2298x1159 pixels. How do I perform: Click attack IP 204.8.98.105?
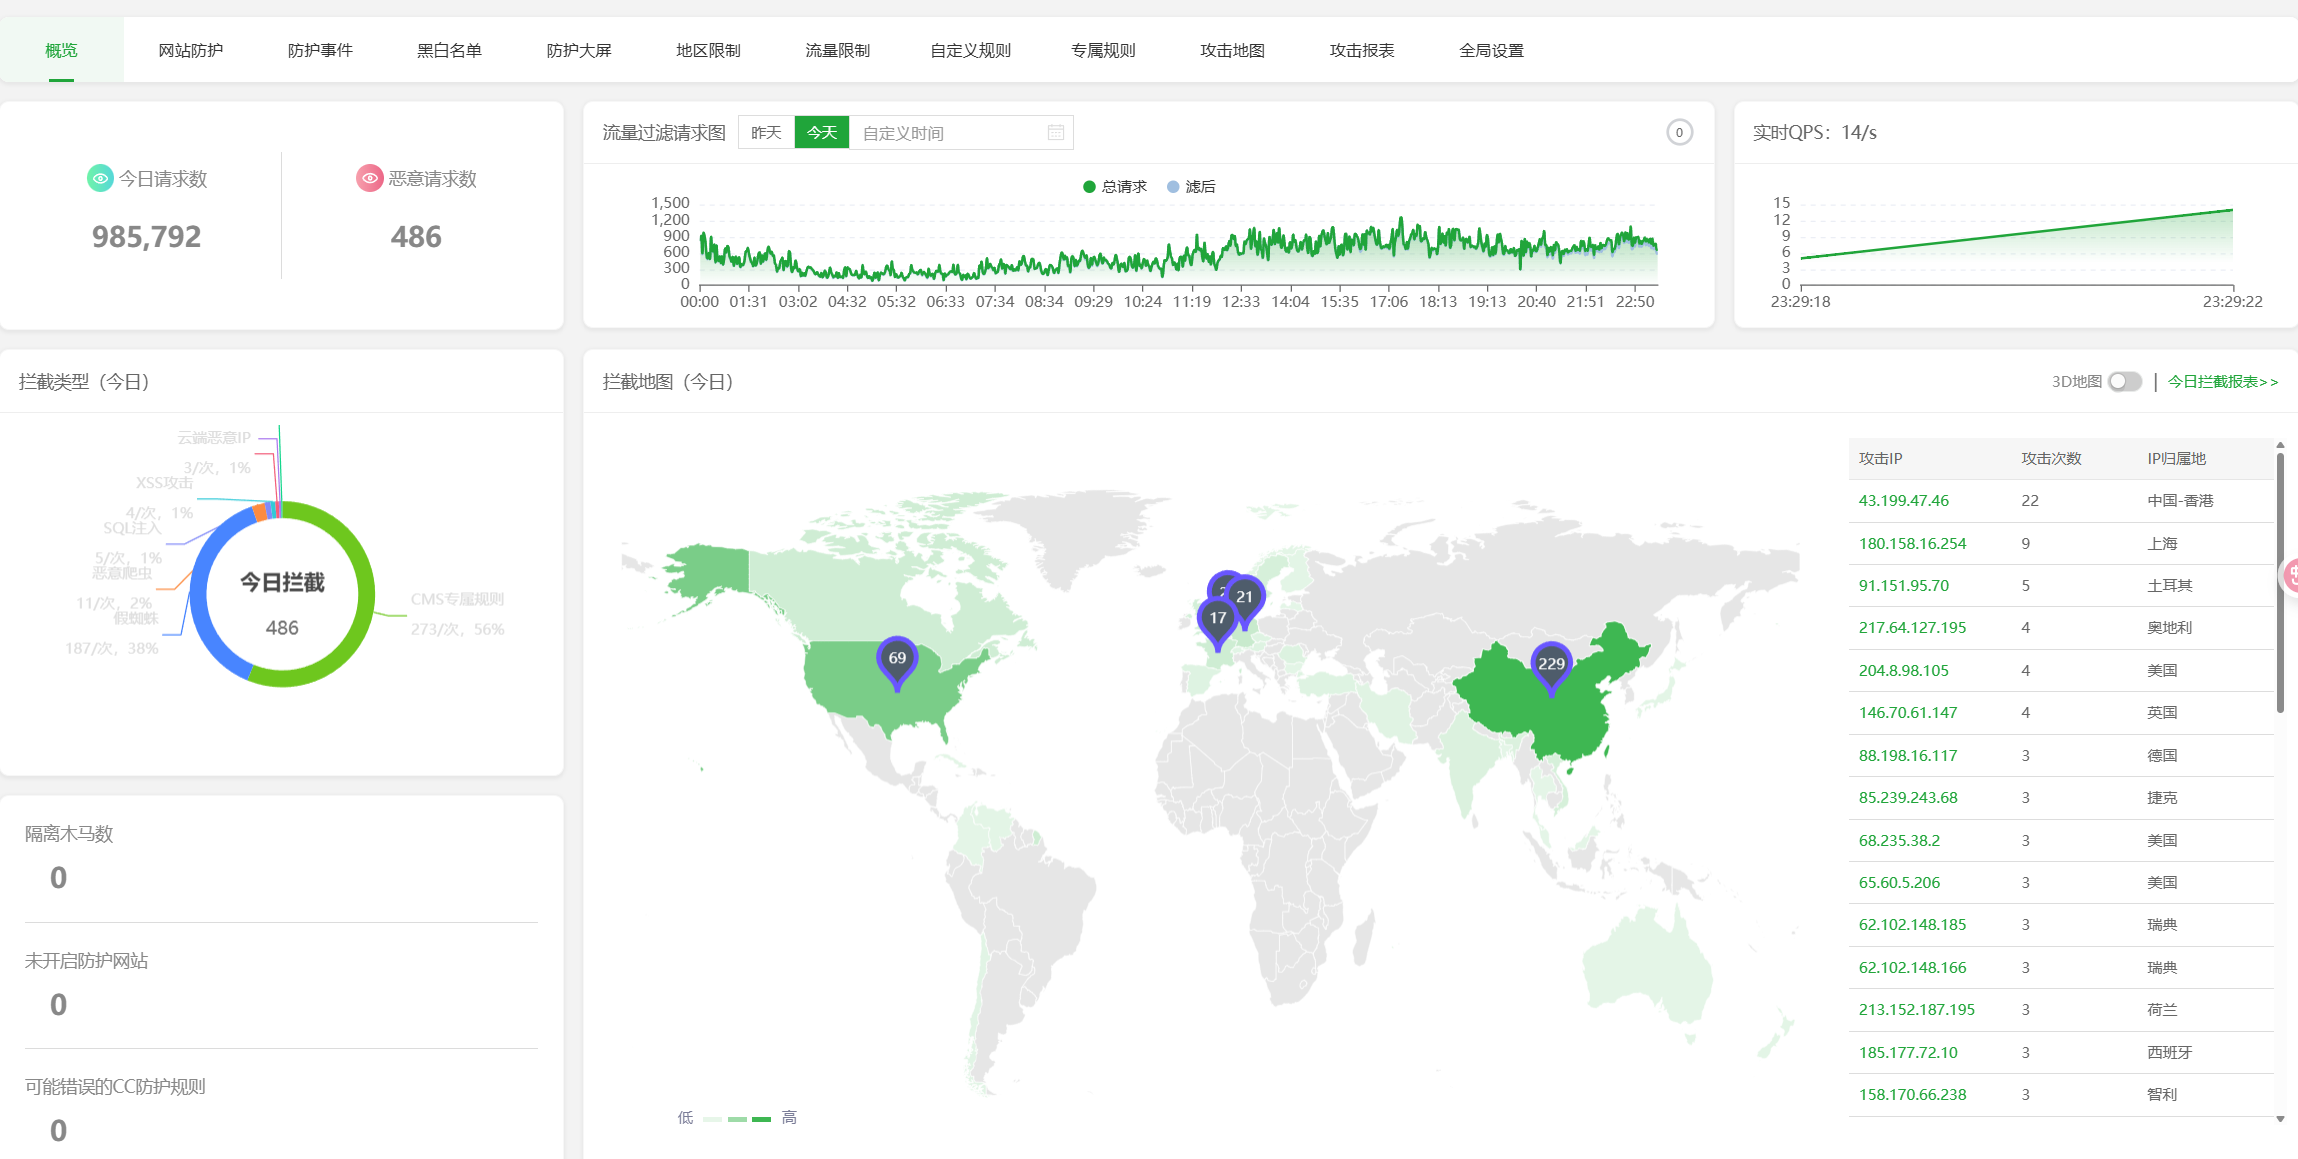click(1904, 671)
